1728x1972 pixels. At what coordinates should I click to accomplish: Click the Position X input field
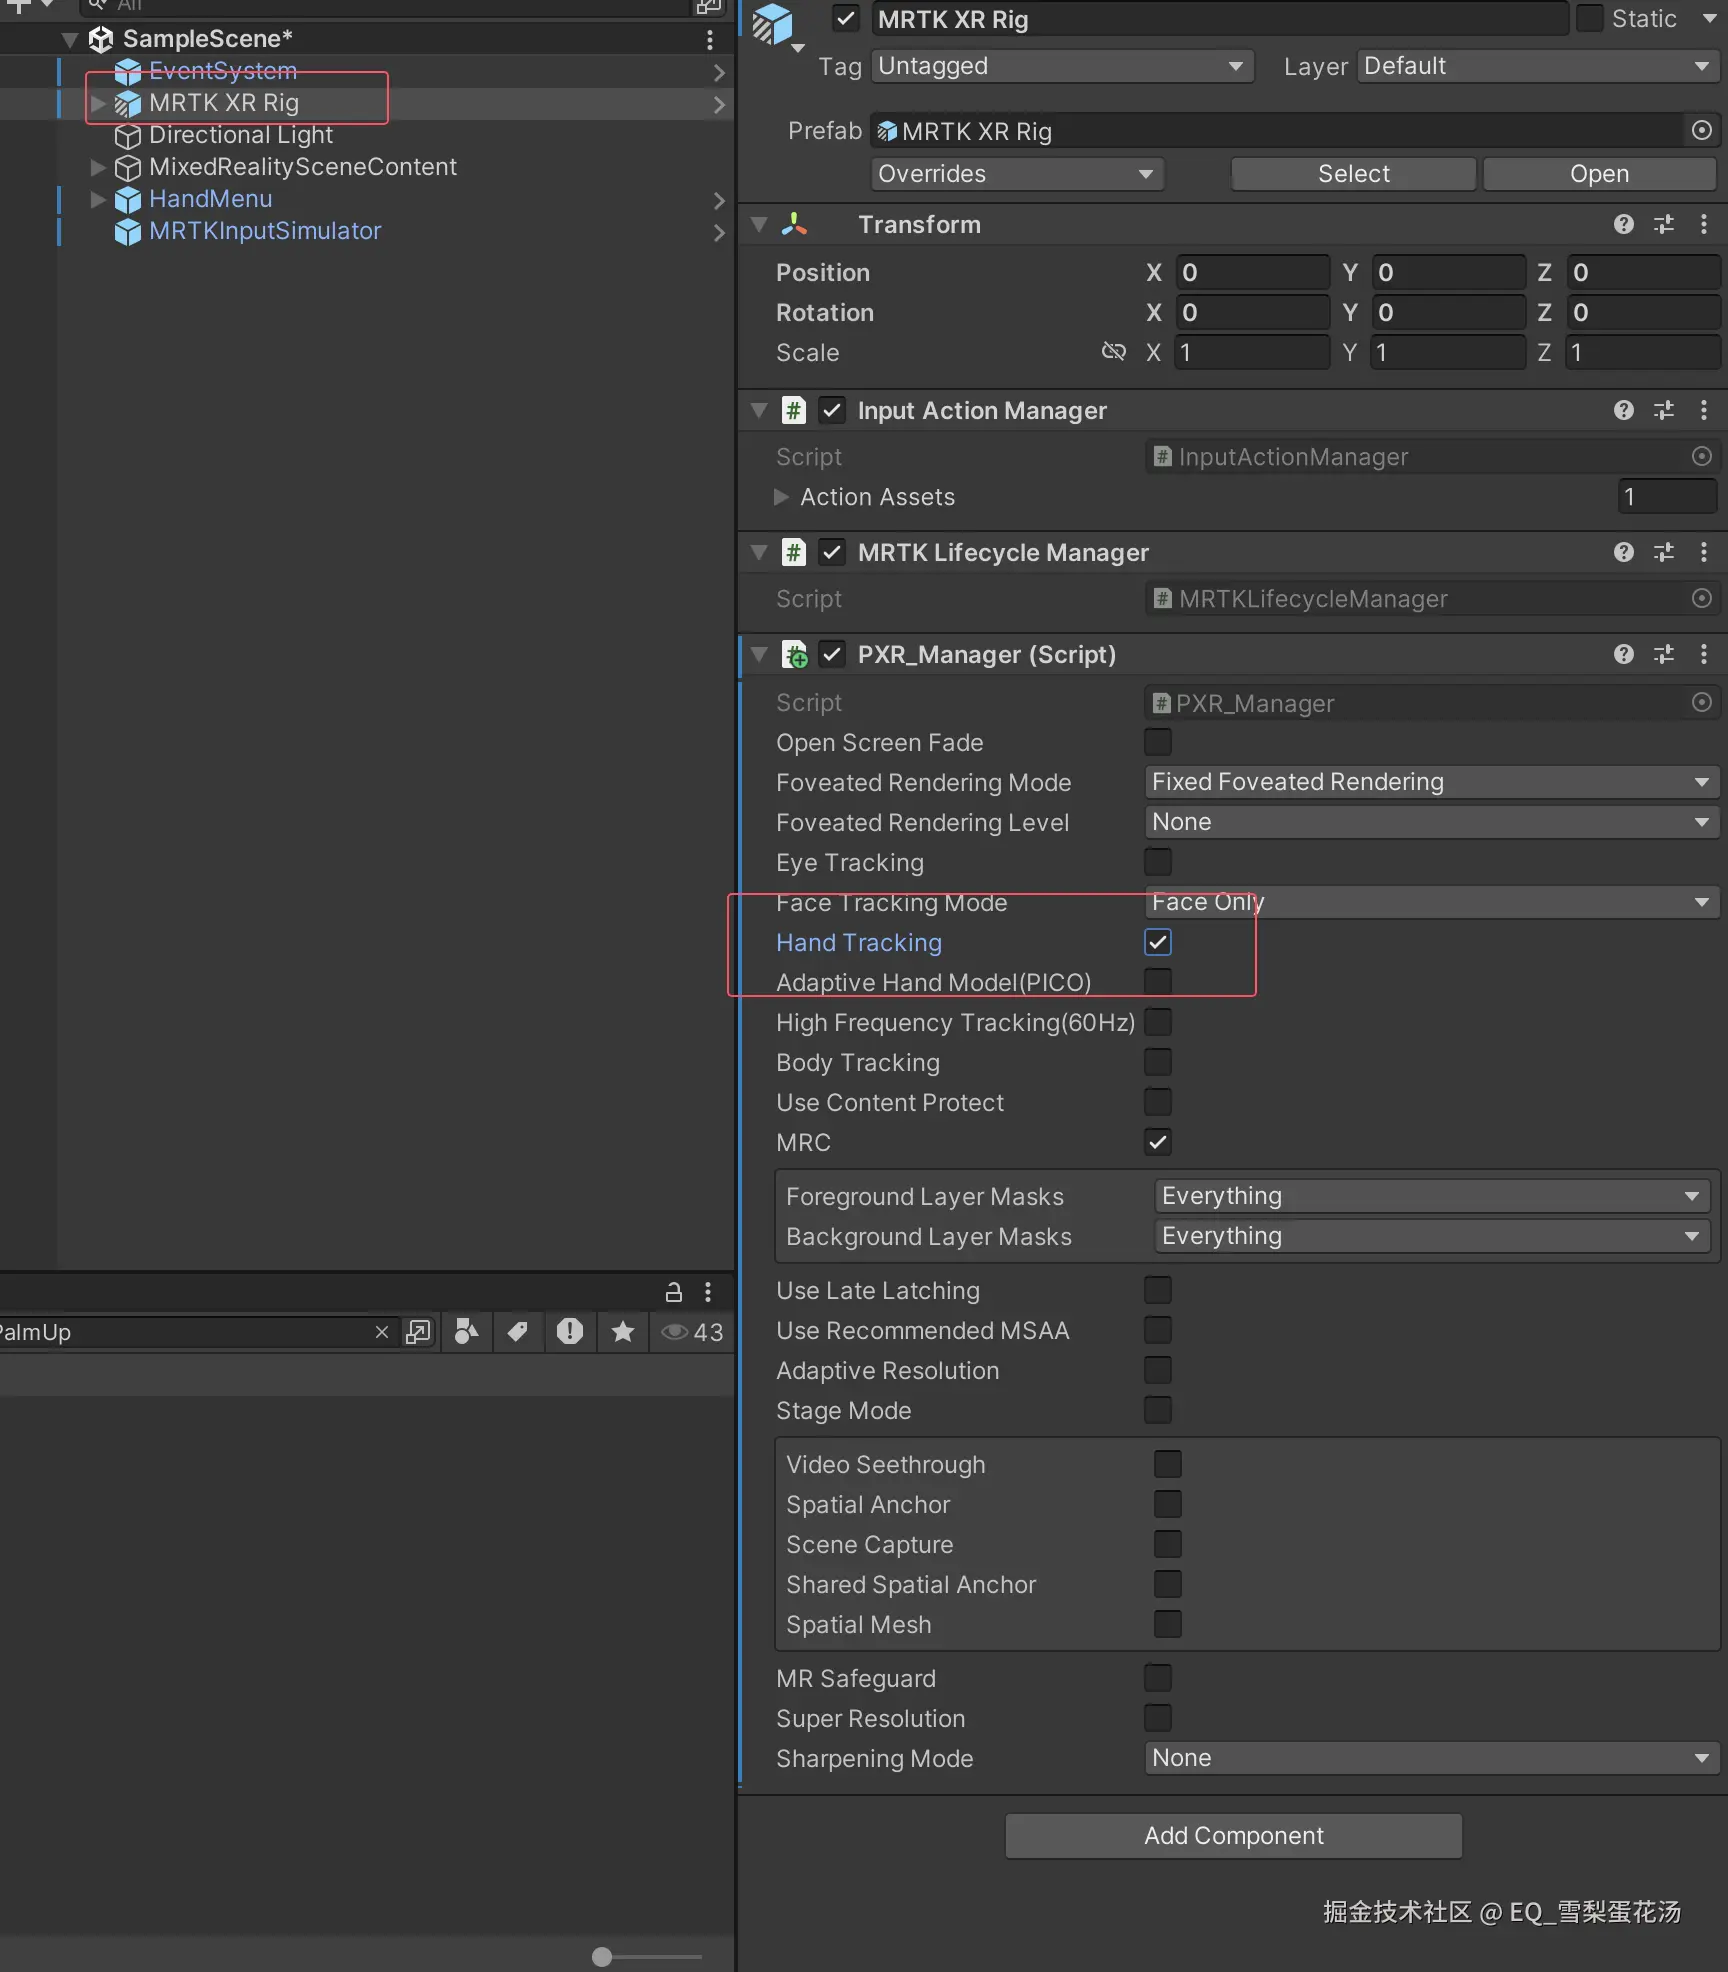click(1252, 272)
